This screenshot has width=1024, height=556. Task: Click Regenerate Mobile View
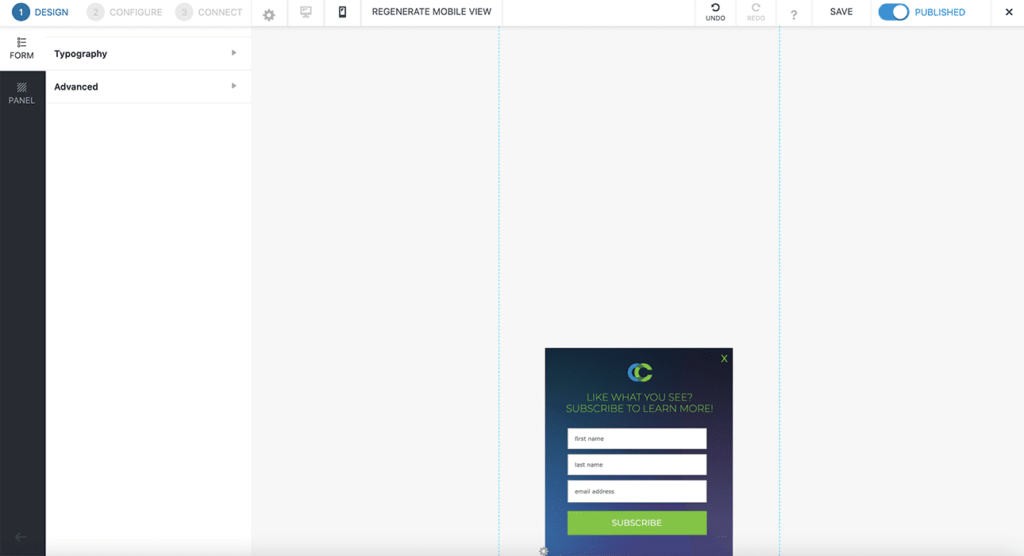tap(431, 12)
